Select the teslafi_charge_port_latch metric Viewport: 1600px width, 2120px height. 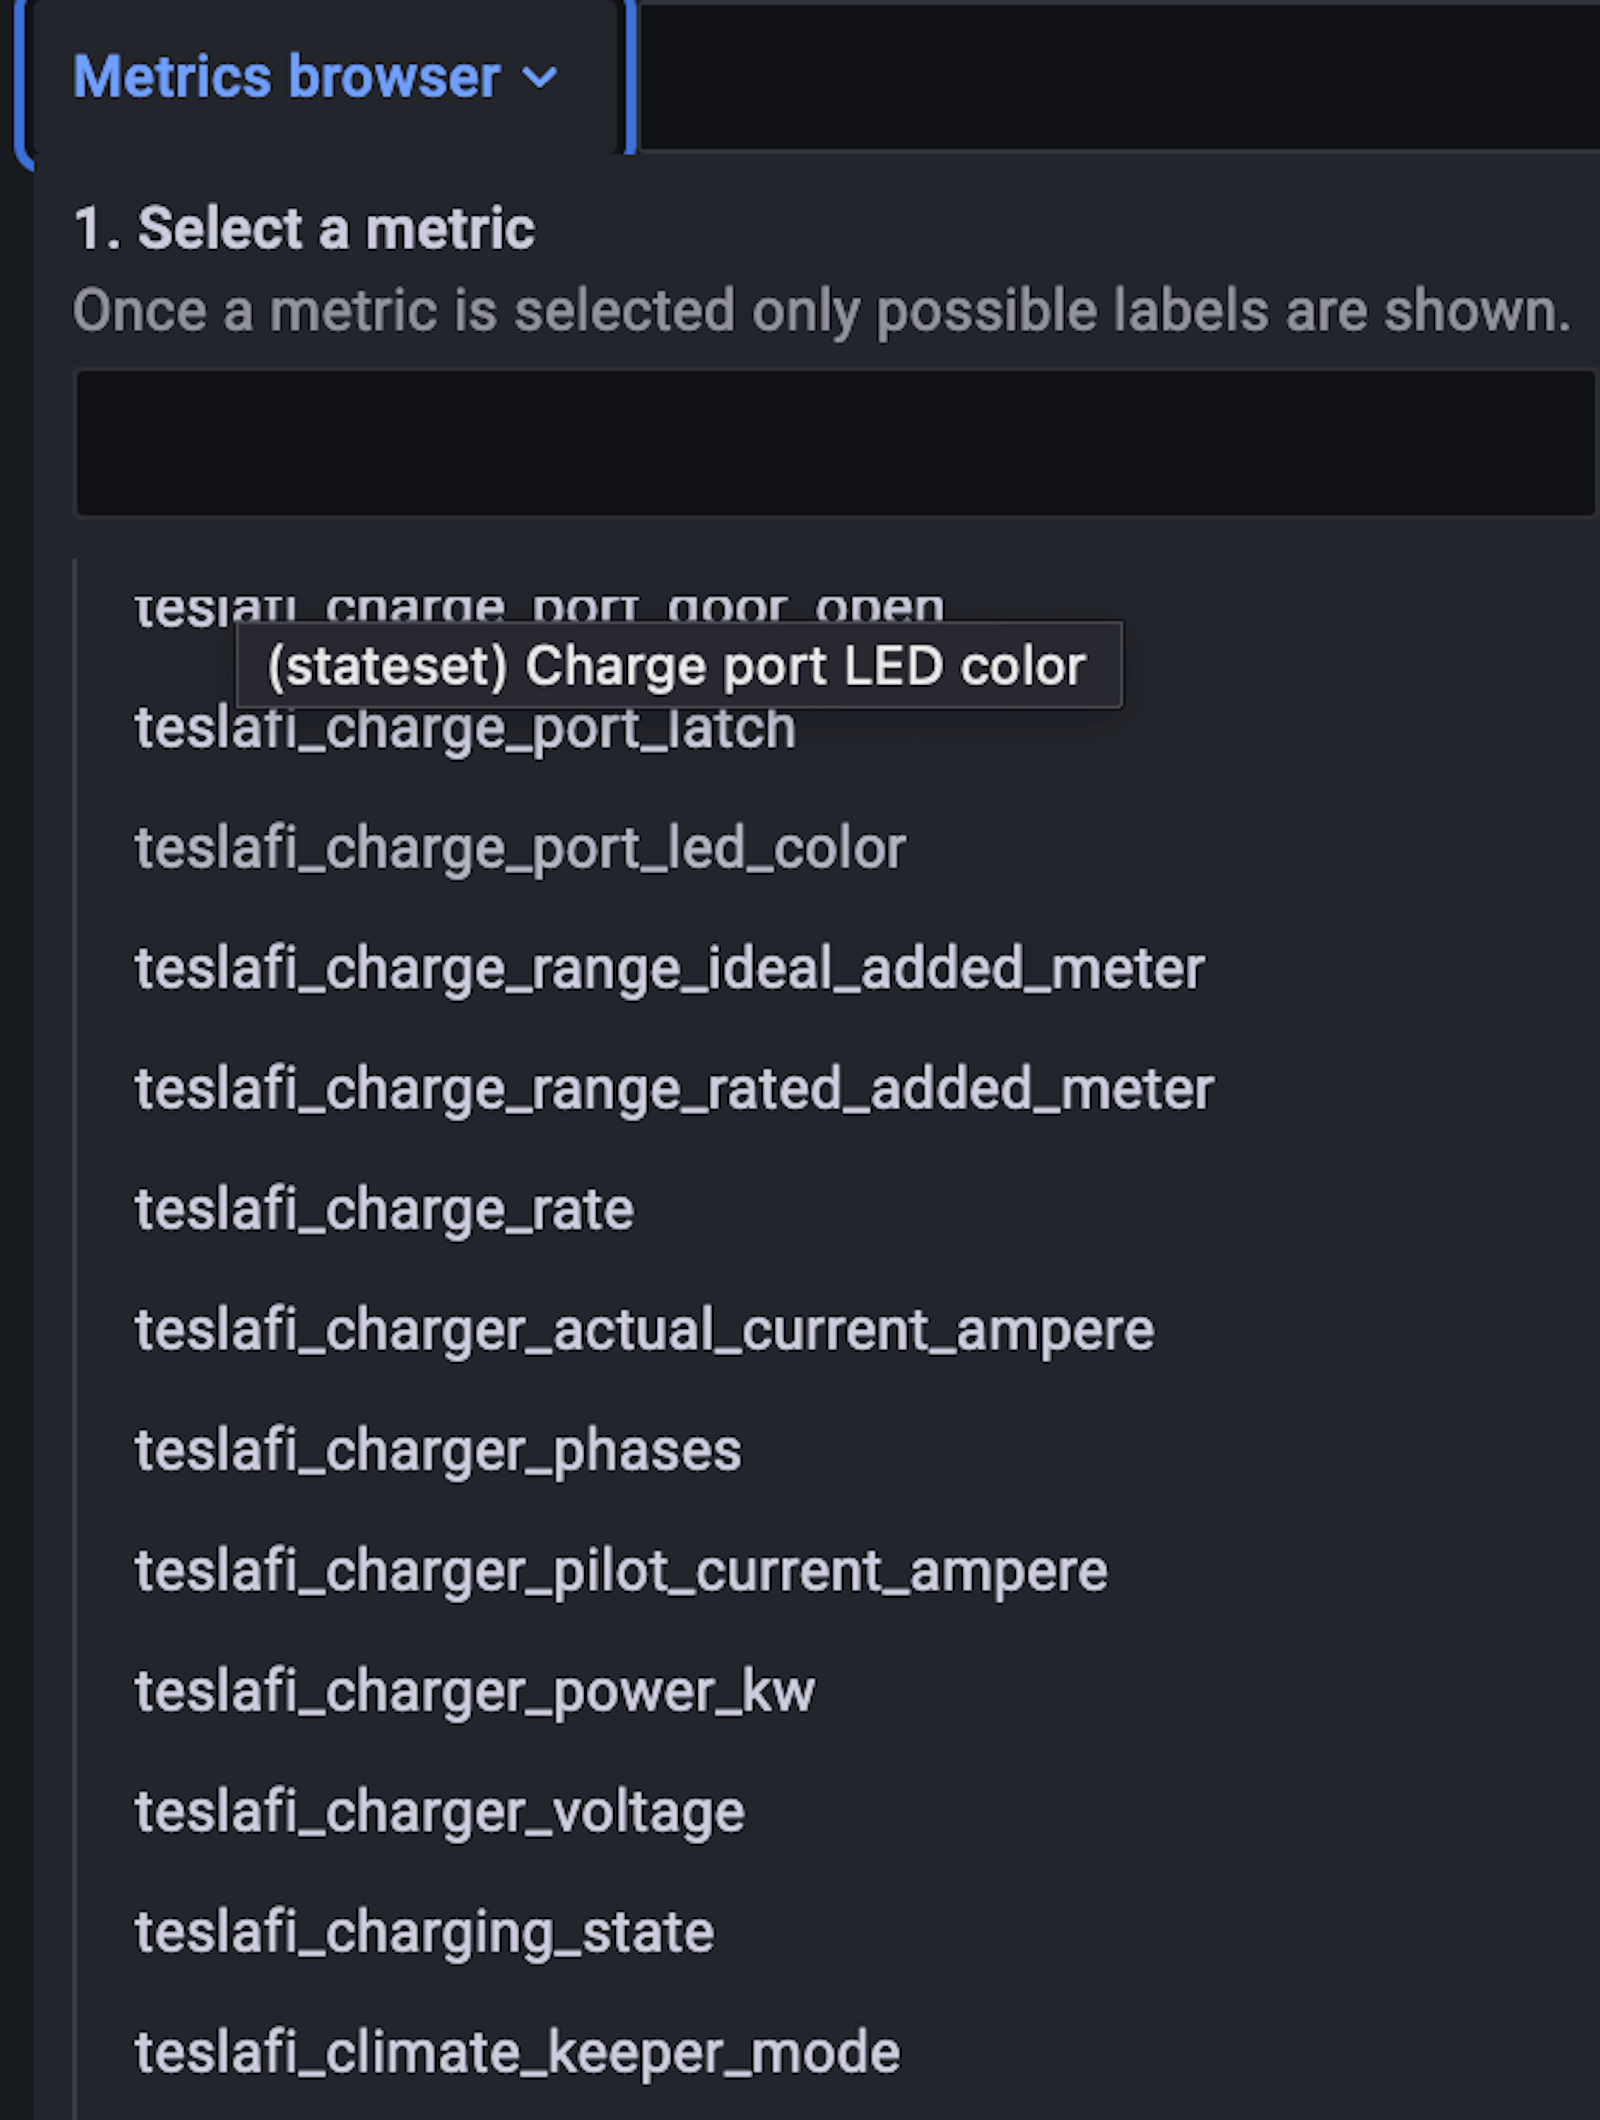tap(465, 726)
